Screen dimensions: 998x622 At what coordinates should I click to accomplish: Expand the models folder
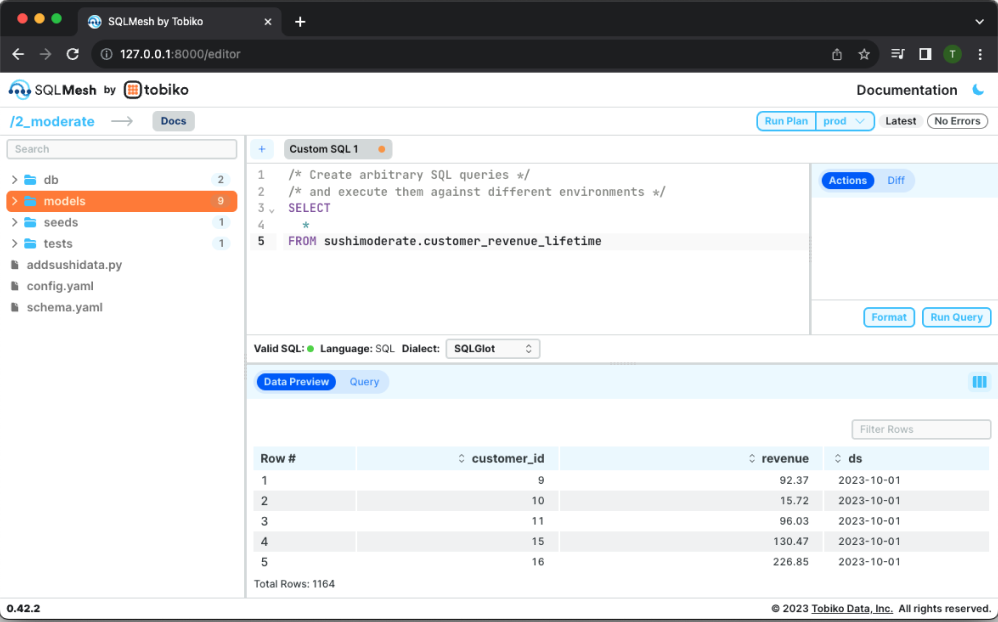14,201
